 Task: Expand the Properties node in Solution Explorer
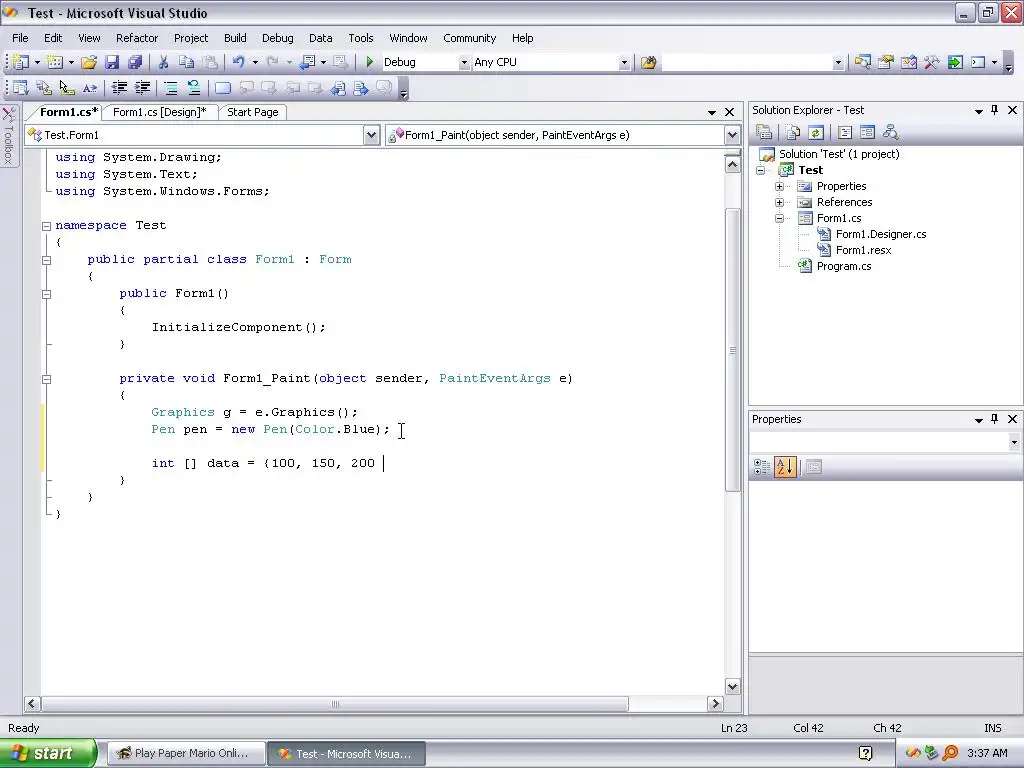pyautogui.click(x=779, y=186)
